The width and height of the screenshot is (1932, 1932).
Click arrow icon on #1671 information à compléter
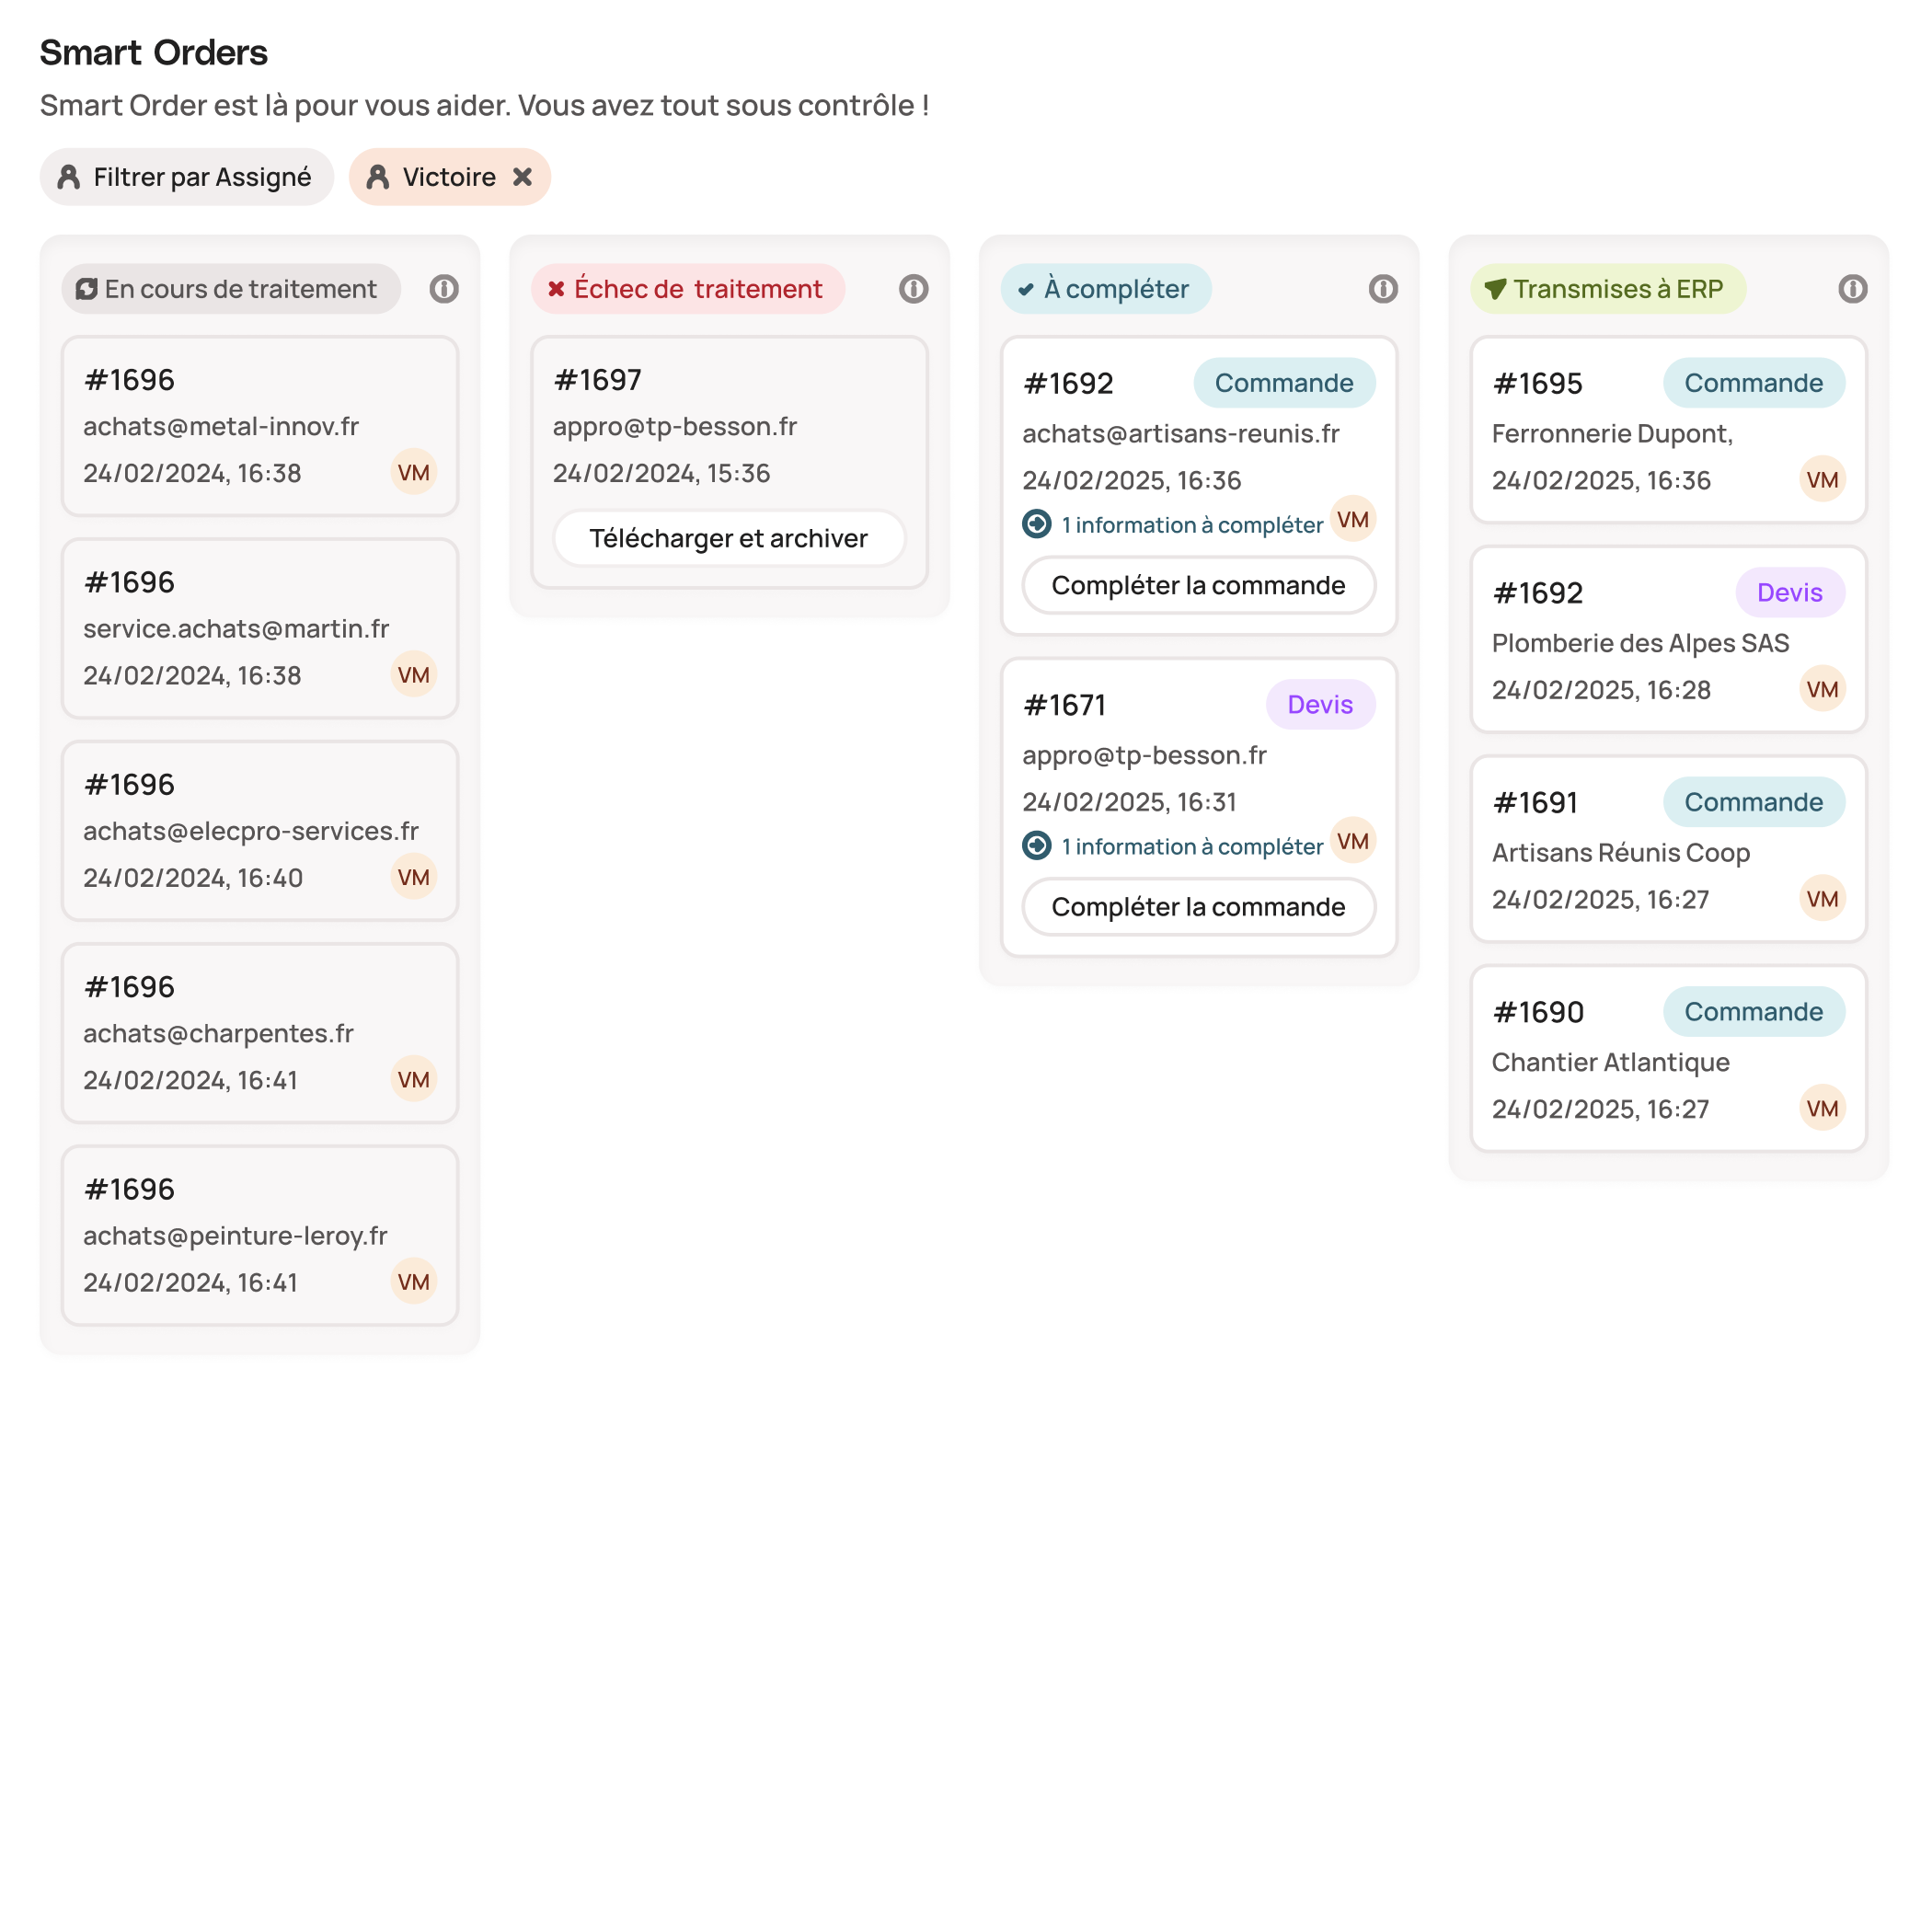click(1036, 846)
